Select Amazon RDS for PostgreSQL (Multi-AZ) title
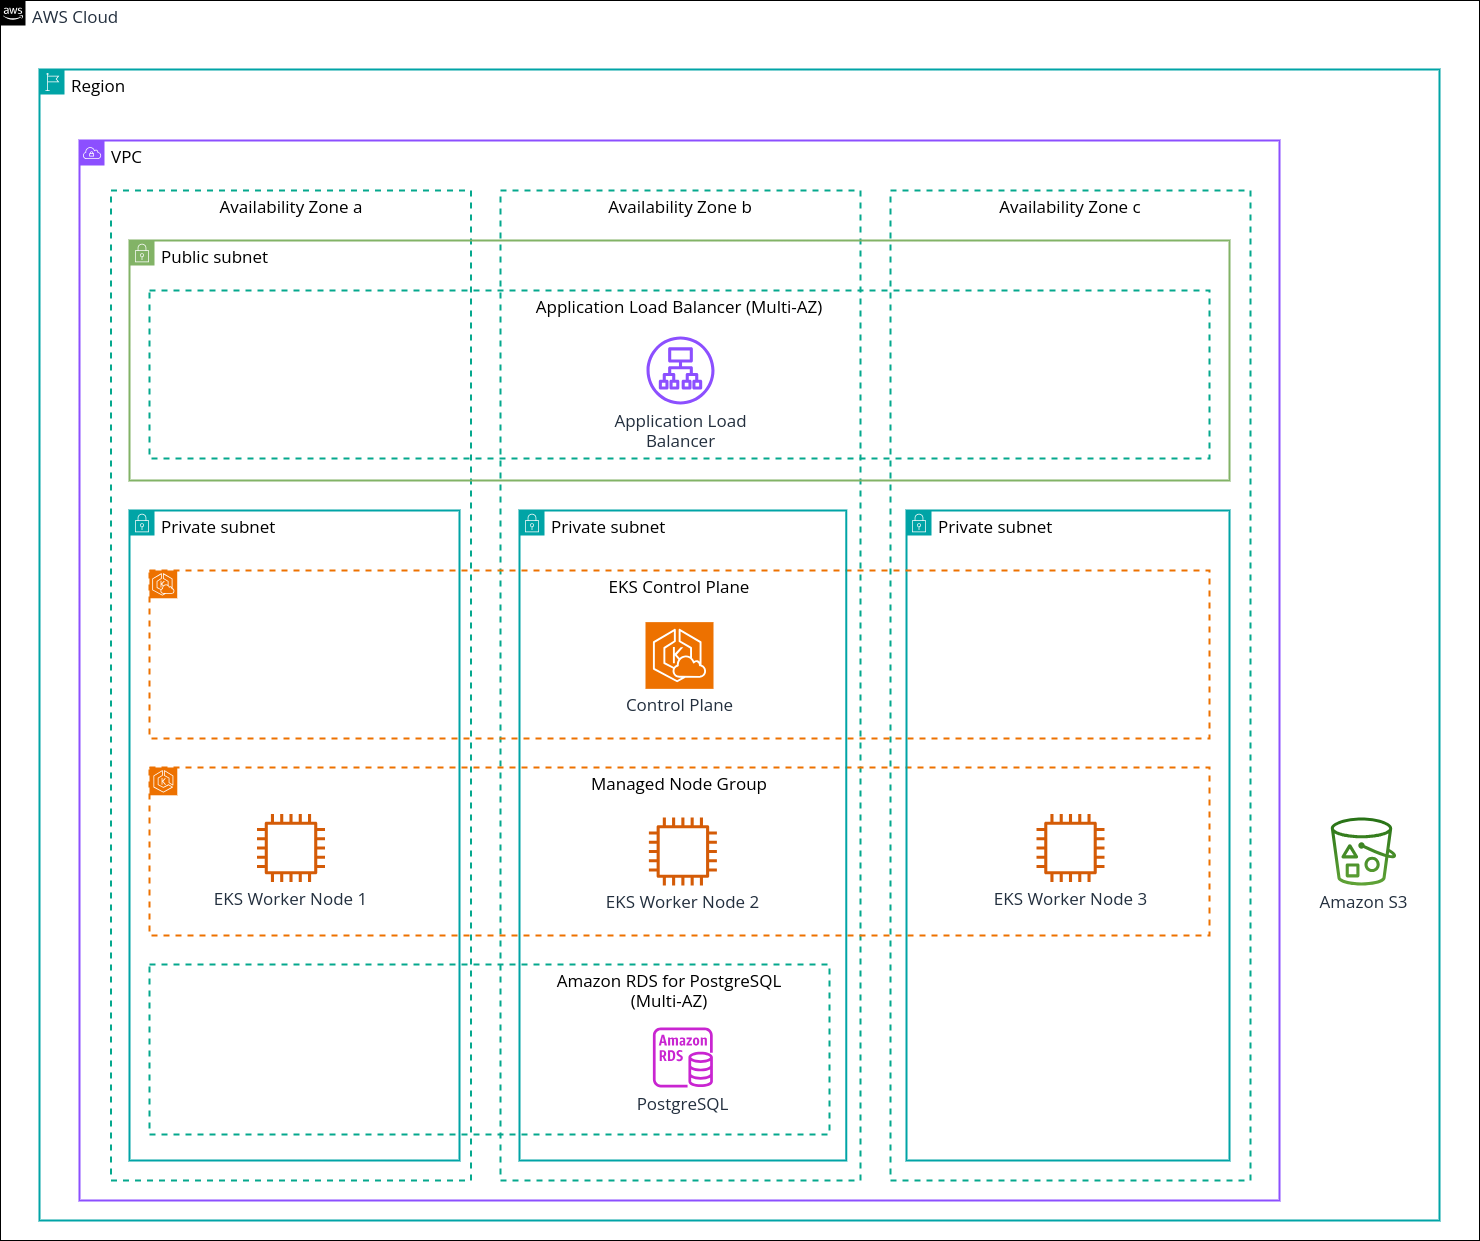 click(669, 991)
